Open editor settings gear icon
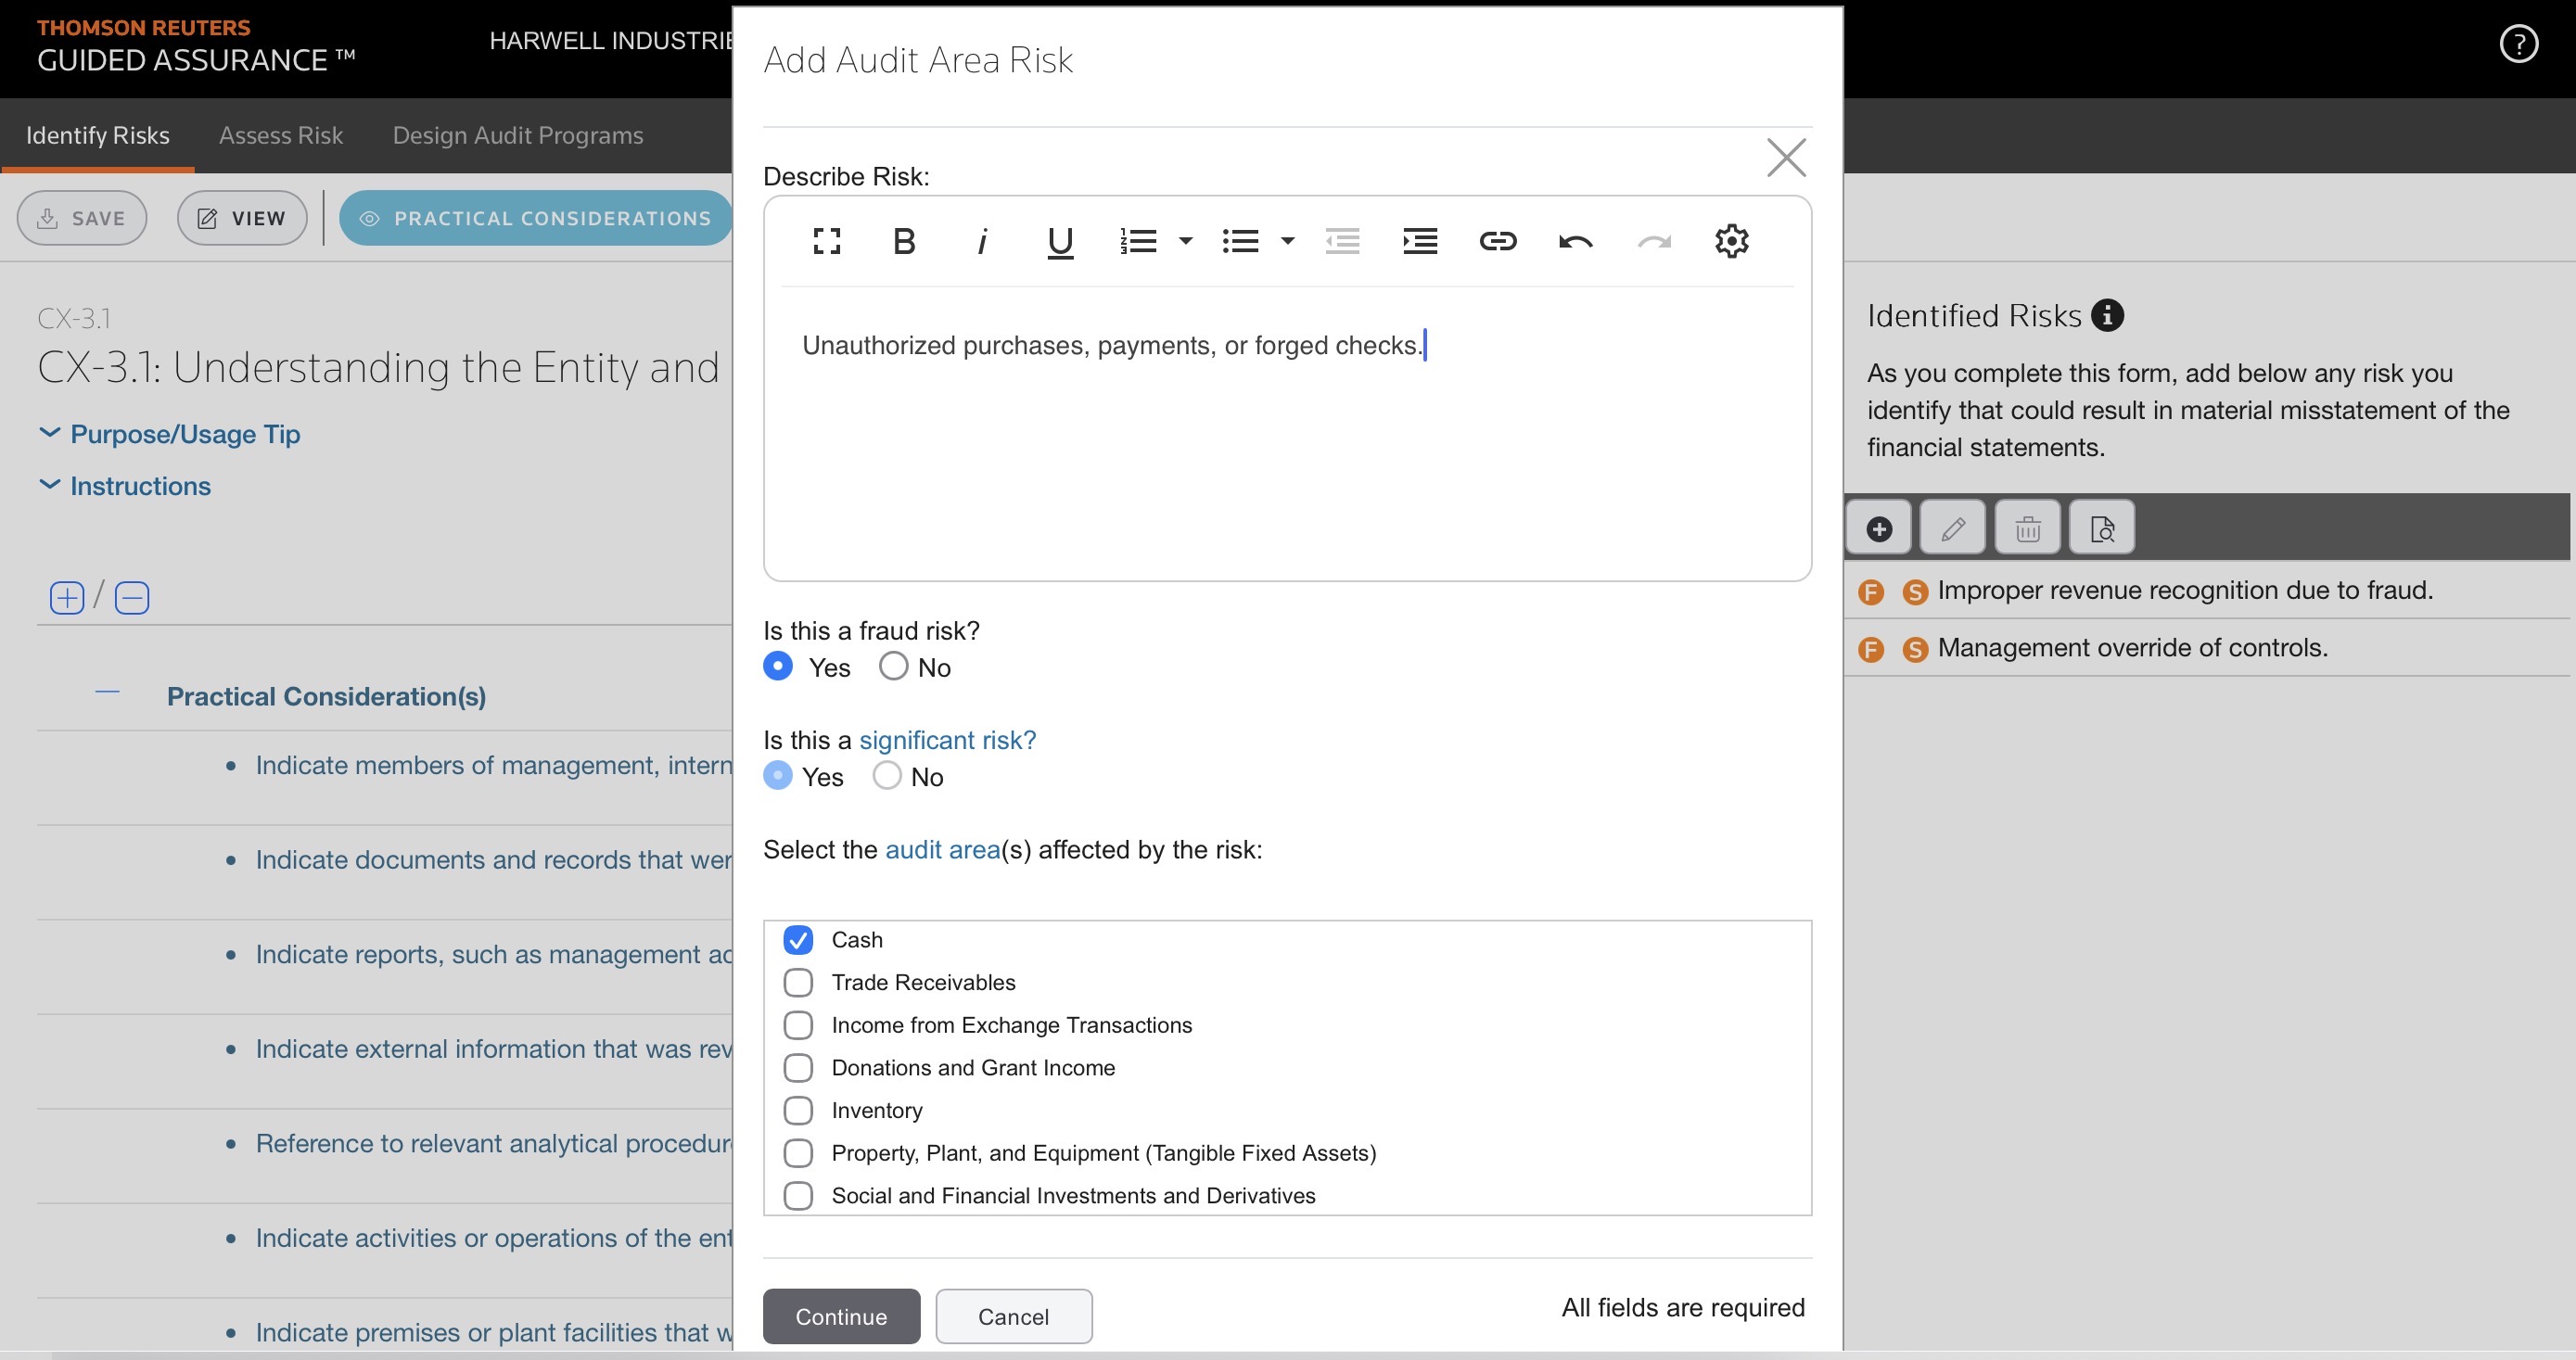Viewport: 2576px width, 1360px height. click(x=1731, y=241)
